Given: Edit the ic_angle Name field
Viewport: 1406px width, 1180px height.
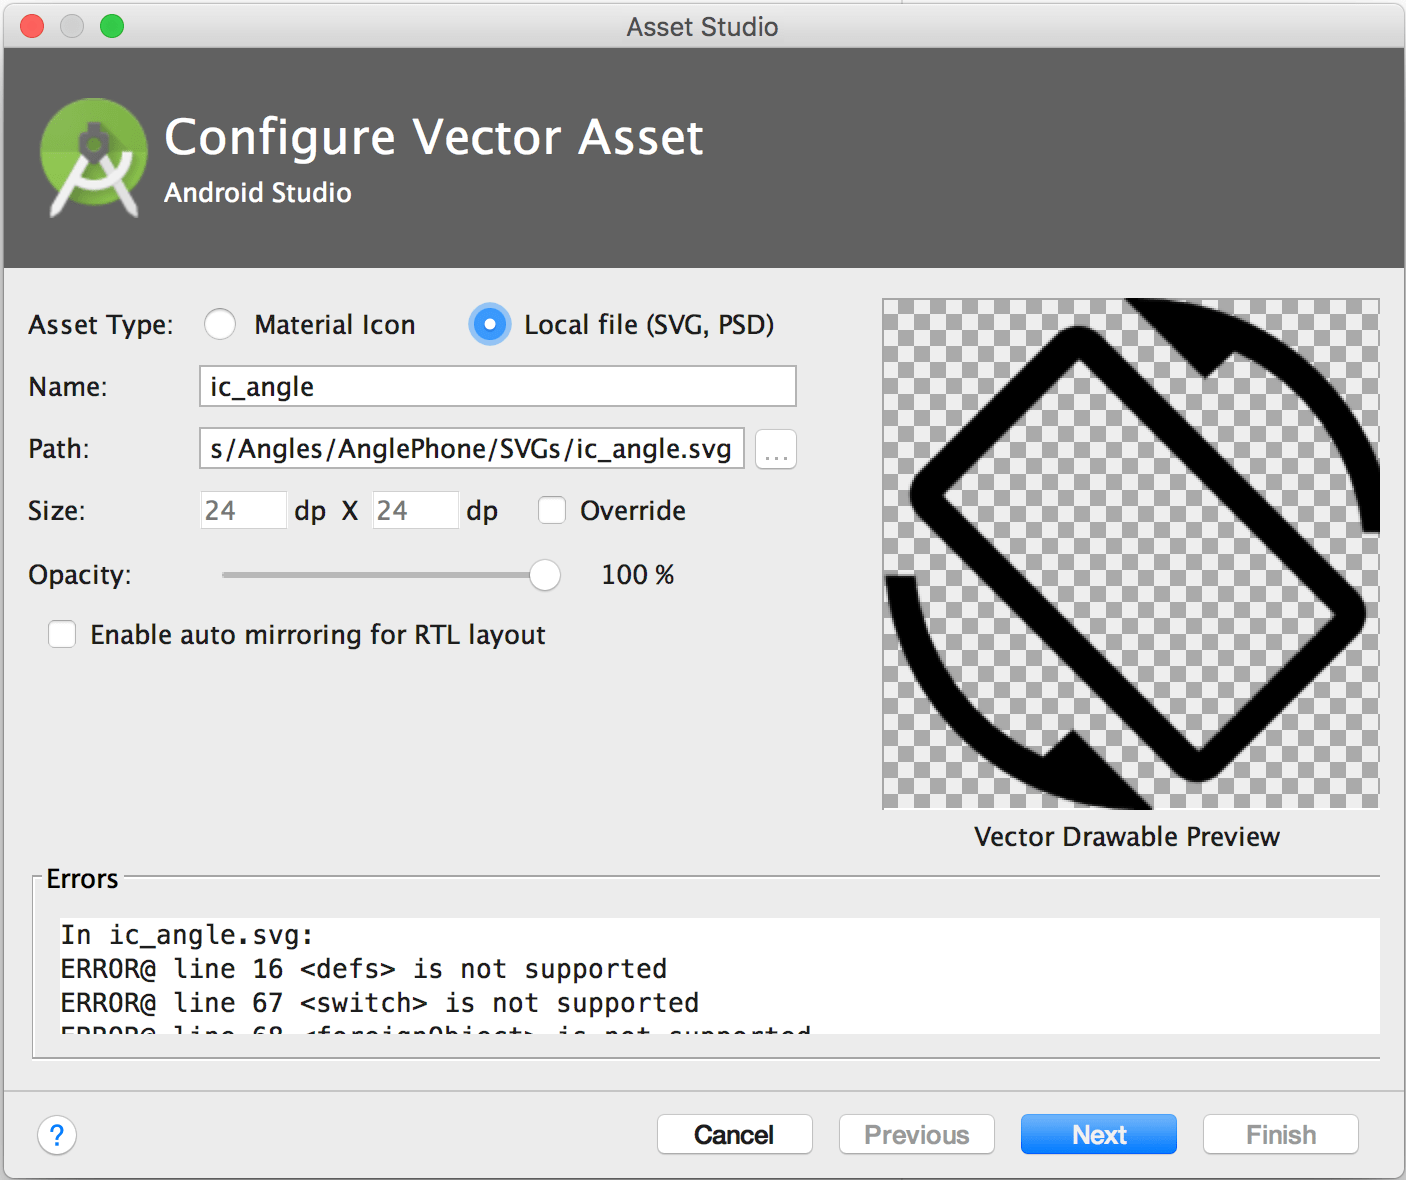Looking at the screenshot, I should [497, 386].
